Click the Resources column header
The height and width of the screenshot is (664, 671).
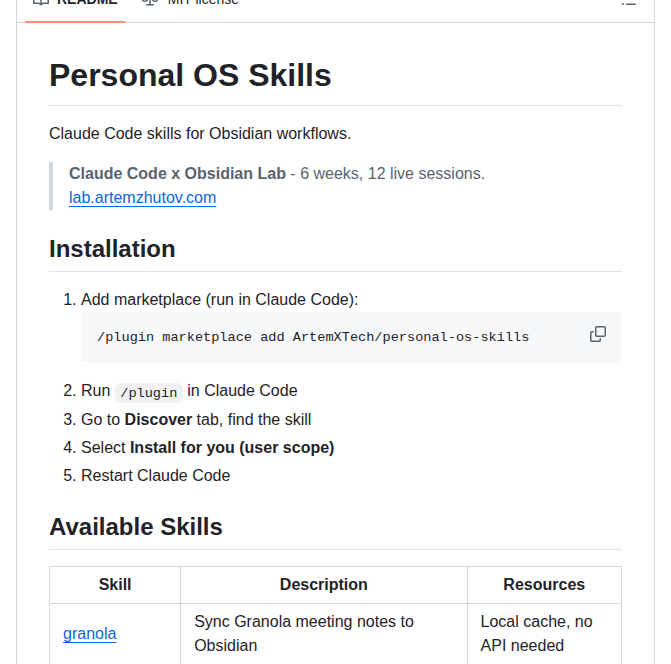click(544, 584)
